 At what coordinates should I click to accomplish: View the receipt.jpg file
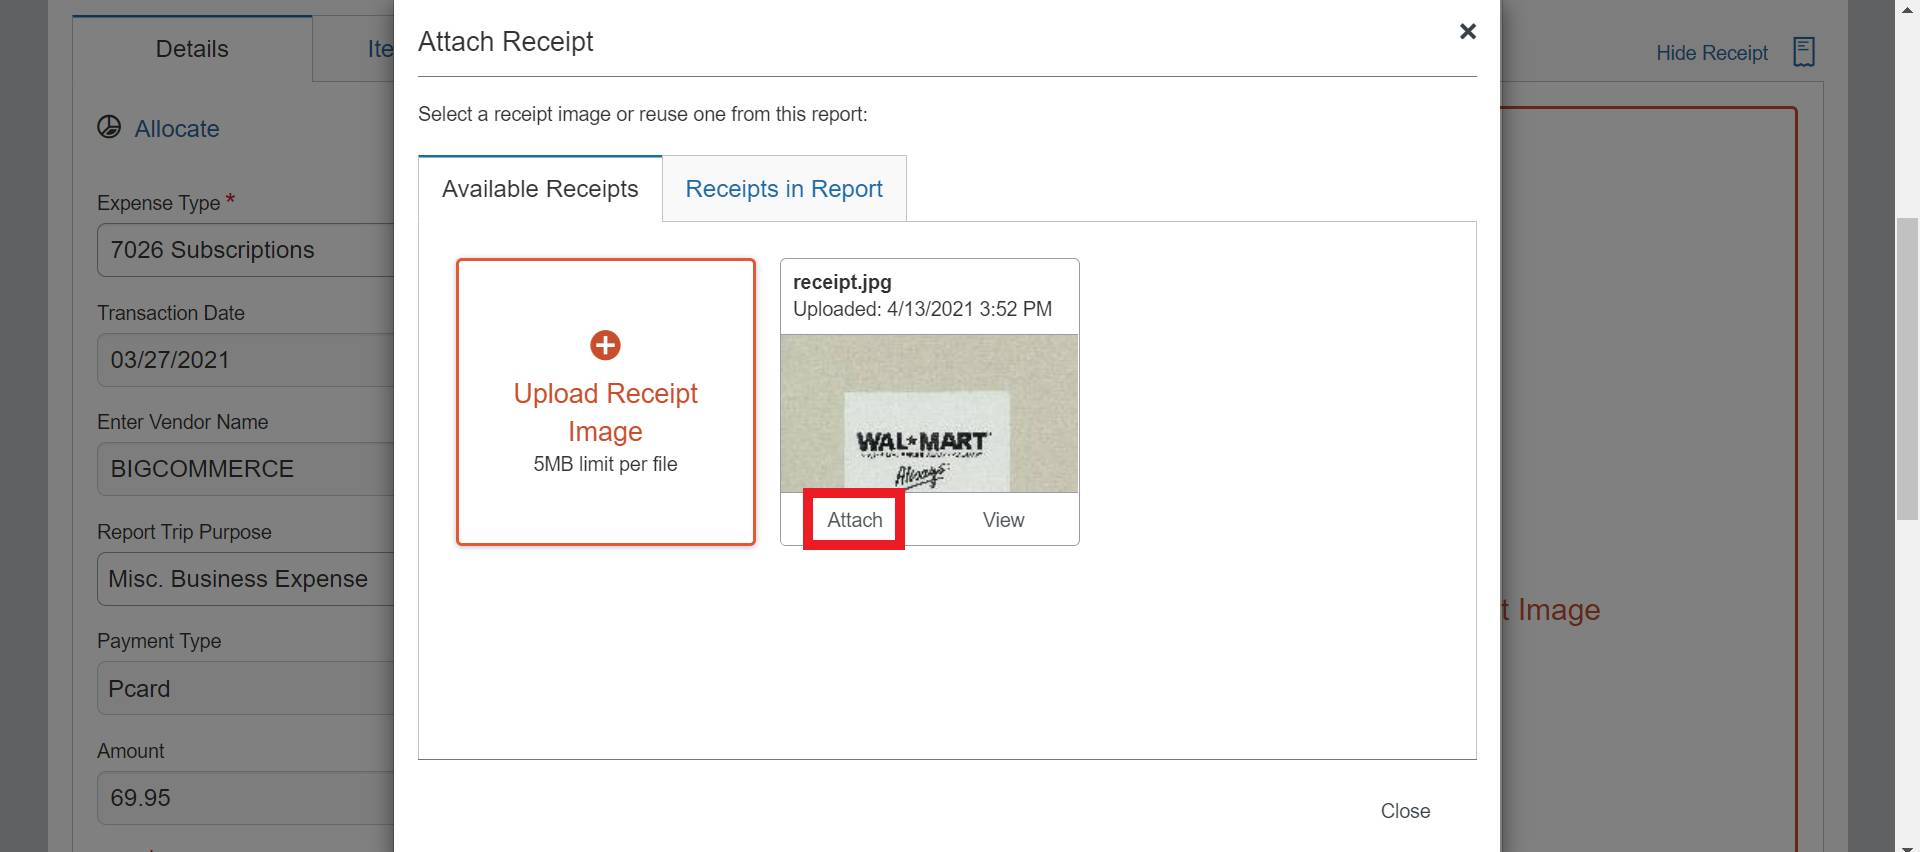pos(1003,520)
